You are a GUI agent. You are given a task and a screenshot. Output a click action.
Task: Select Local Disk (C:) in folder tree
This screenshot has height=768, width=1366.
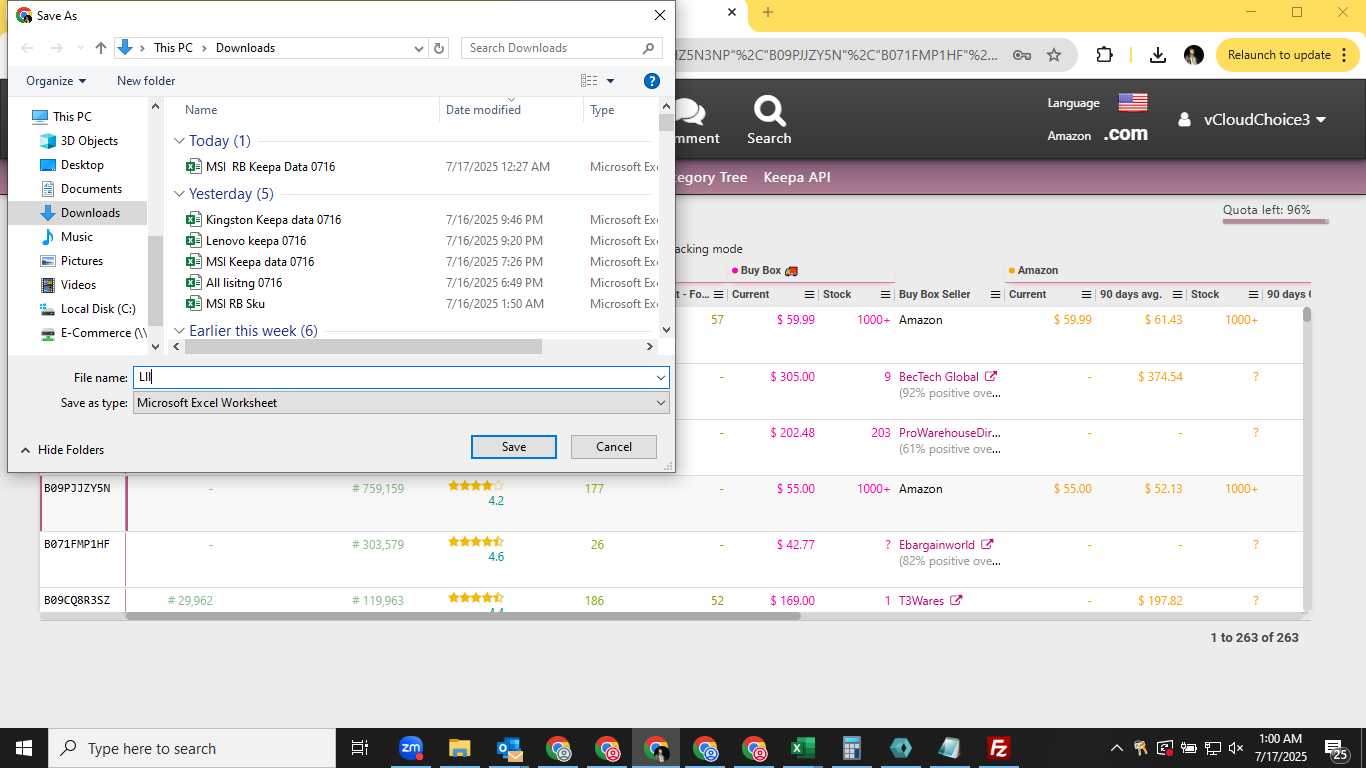(x=98, y=309)
